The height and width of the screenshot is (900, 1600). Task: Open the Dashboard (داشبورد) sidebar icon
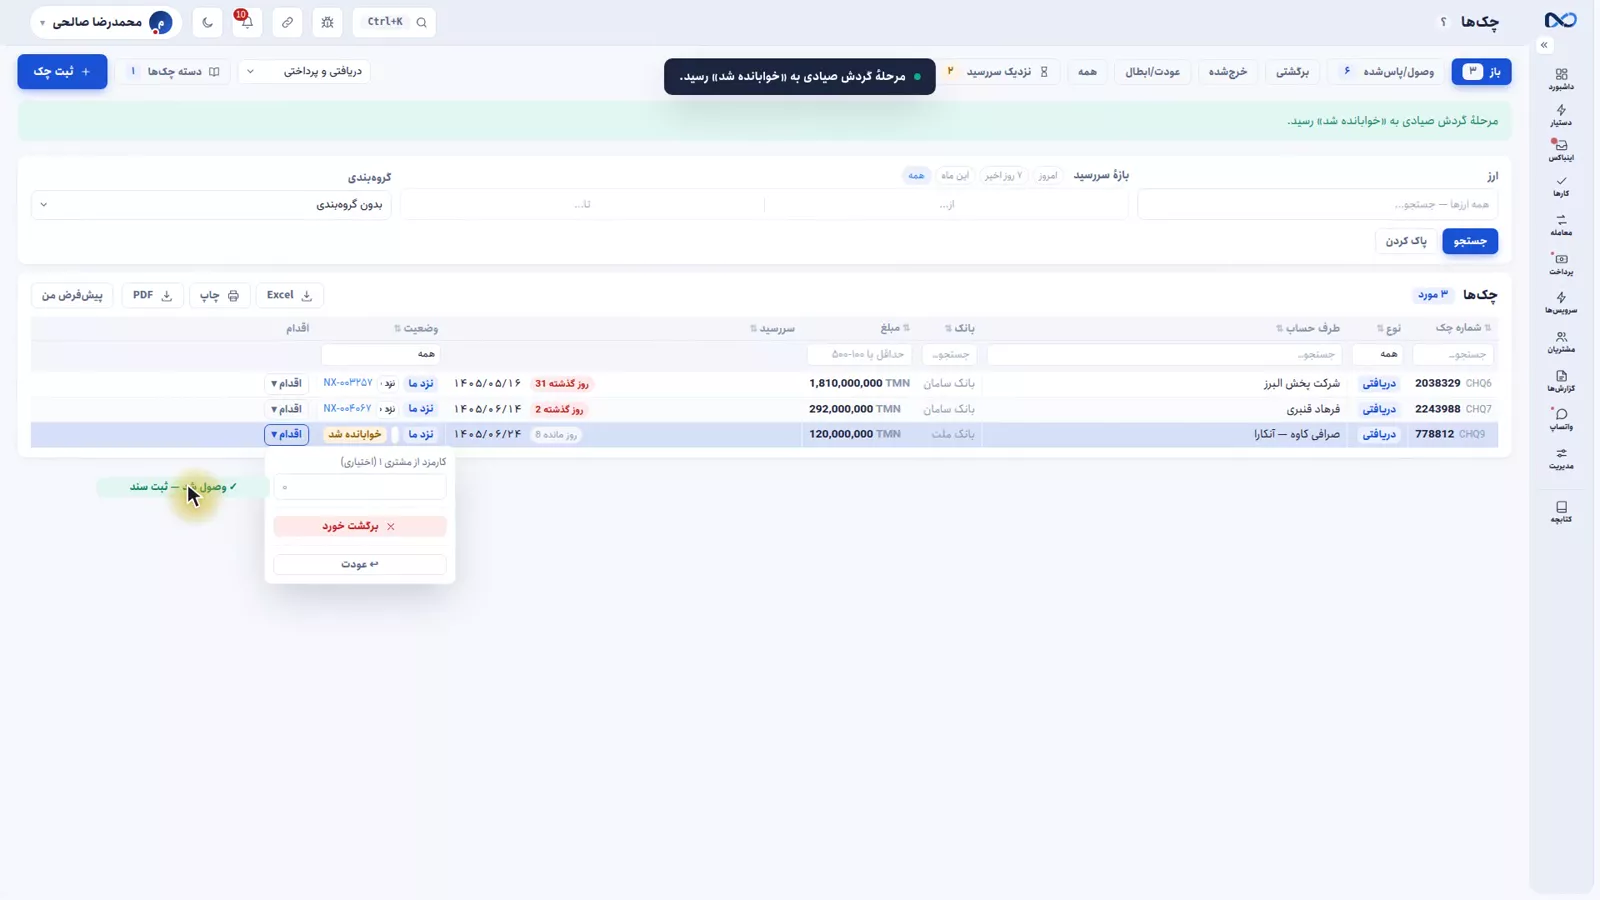1561,79
